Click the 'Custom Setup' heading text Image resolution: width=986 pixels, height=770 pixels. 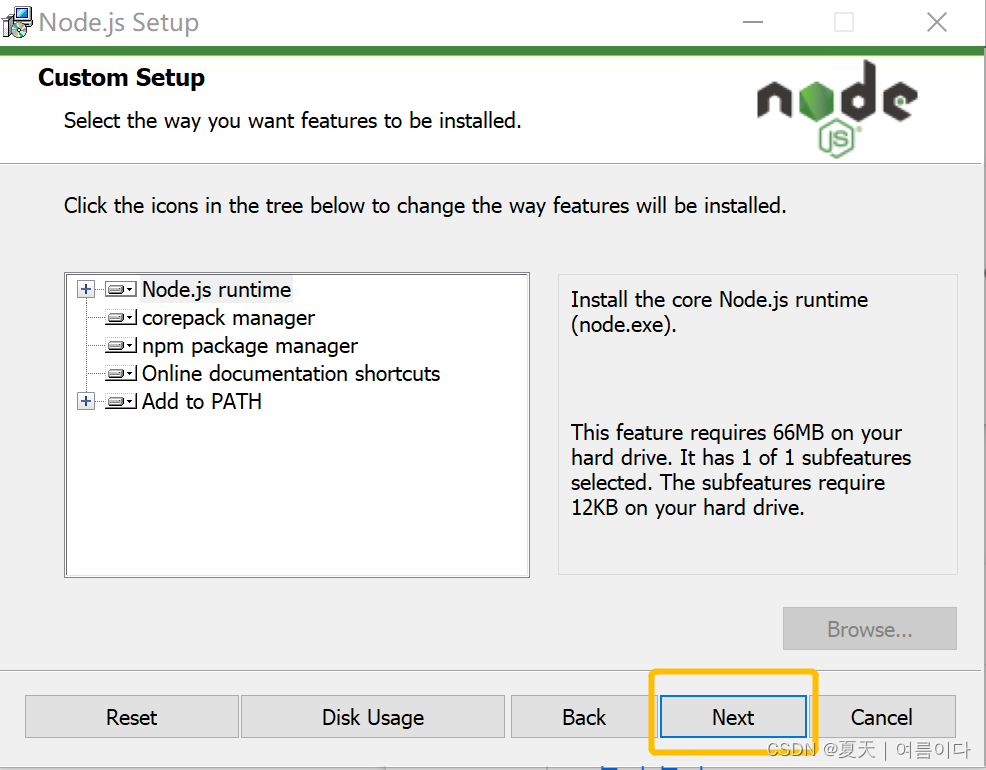pyautogui.click(x=121, y=78)
